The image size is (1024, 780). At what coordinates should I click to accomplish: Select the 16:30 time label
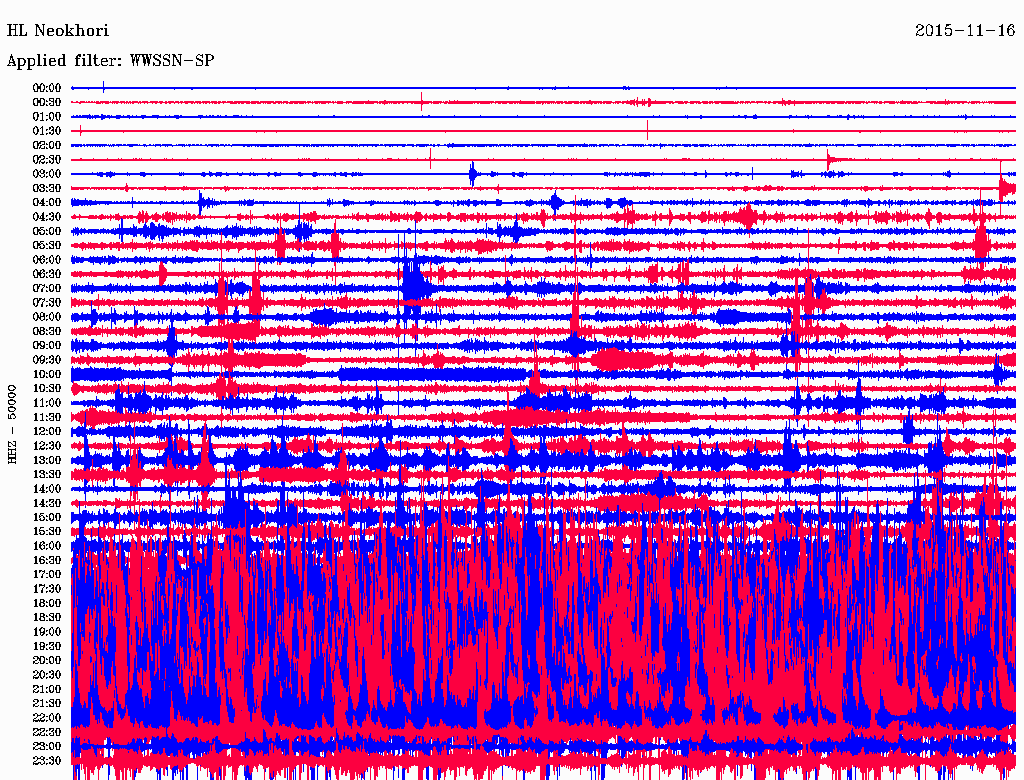pos(47,561)
